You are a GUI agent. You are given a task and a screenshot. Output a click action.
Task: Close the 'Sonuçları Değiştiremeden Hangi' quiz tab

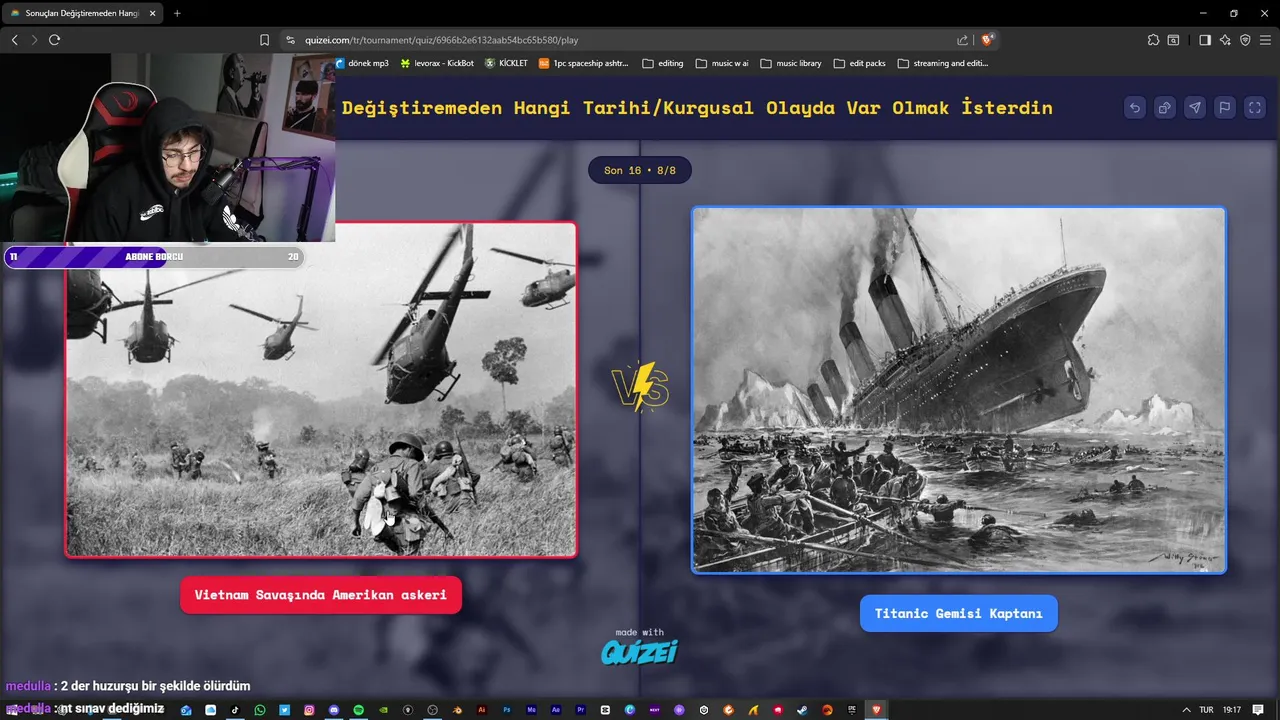(x=152, y=13)
